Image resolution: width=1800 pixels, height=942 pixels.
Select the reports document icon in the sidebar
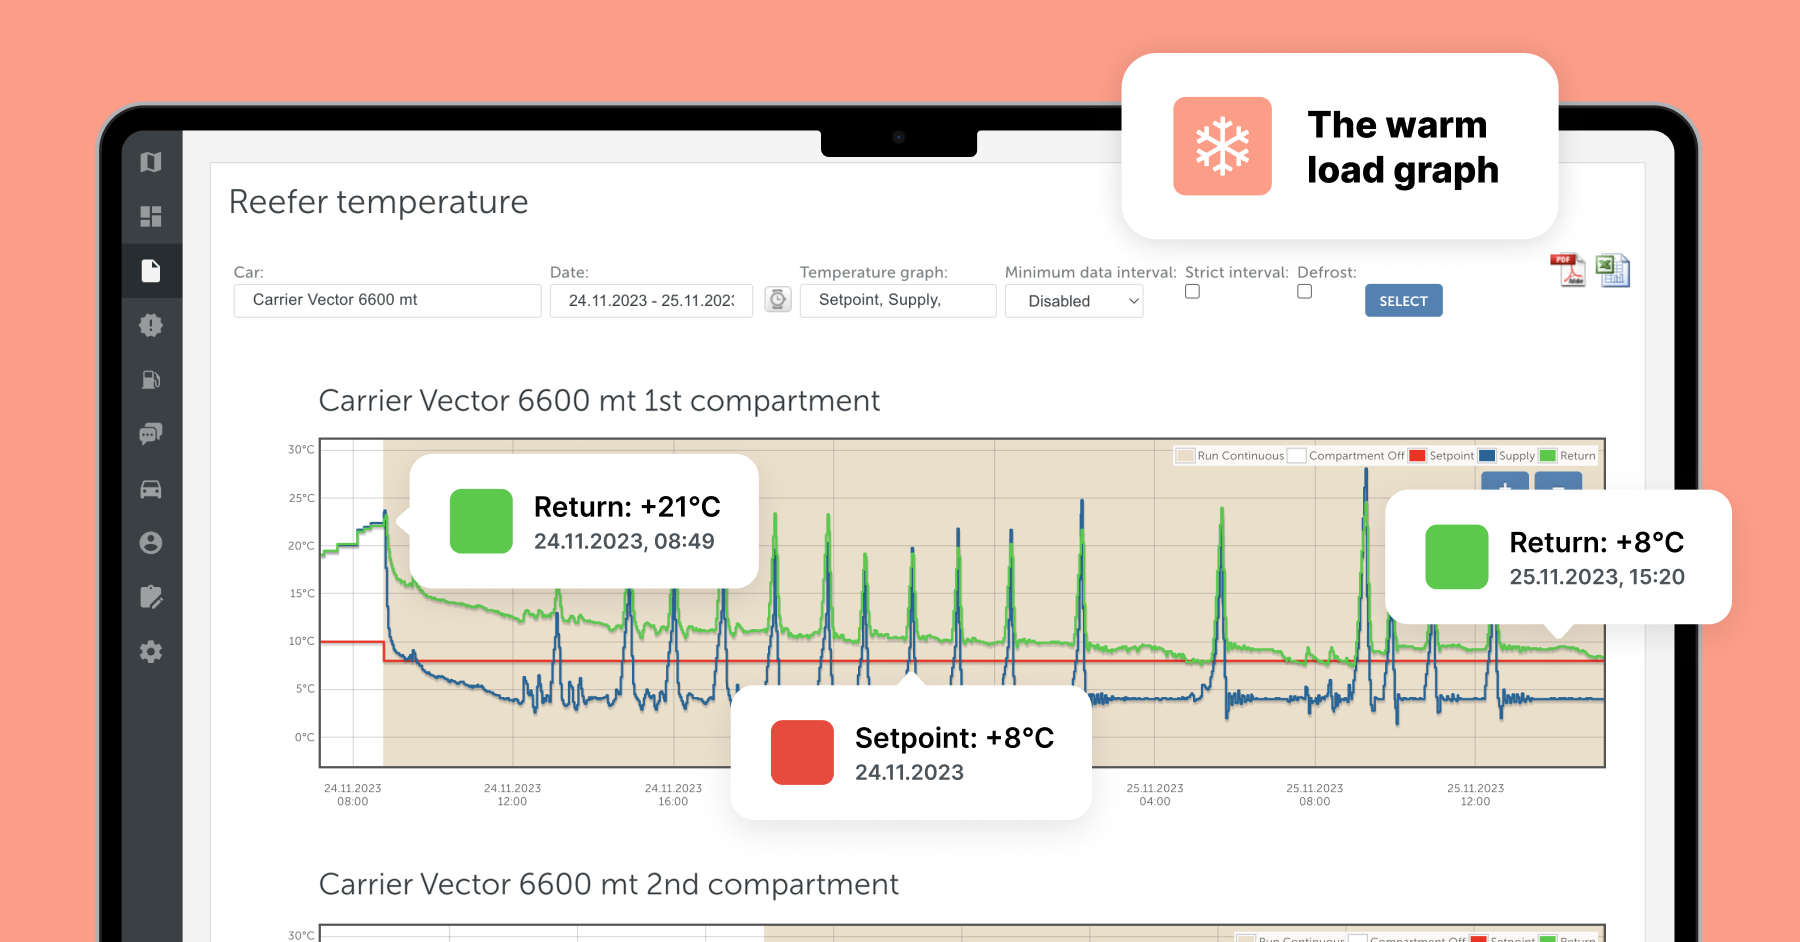[x=151, y=270]
